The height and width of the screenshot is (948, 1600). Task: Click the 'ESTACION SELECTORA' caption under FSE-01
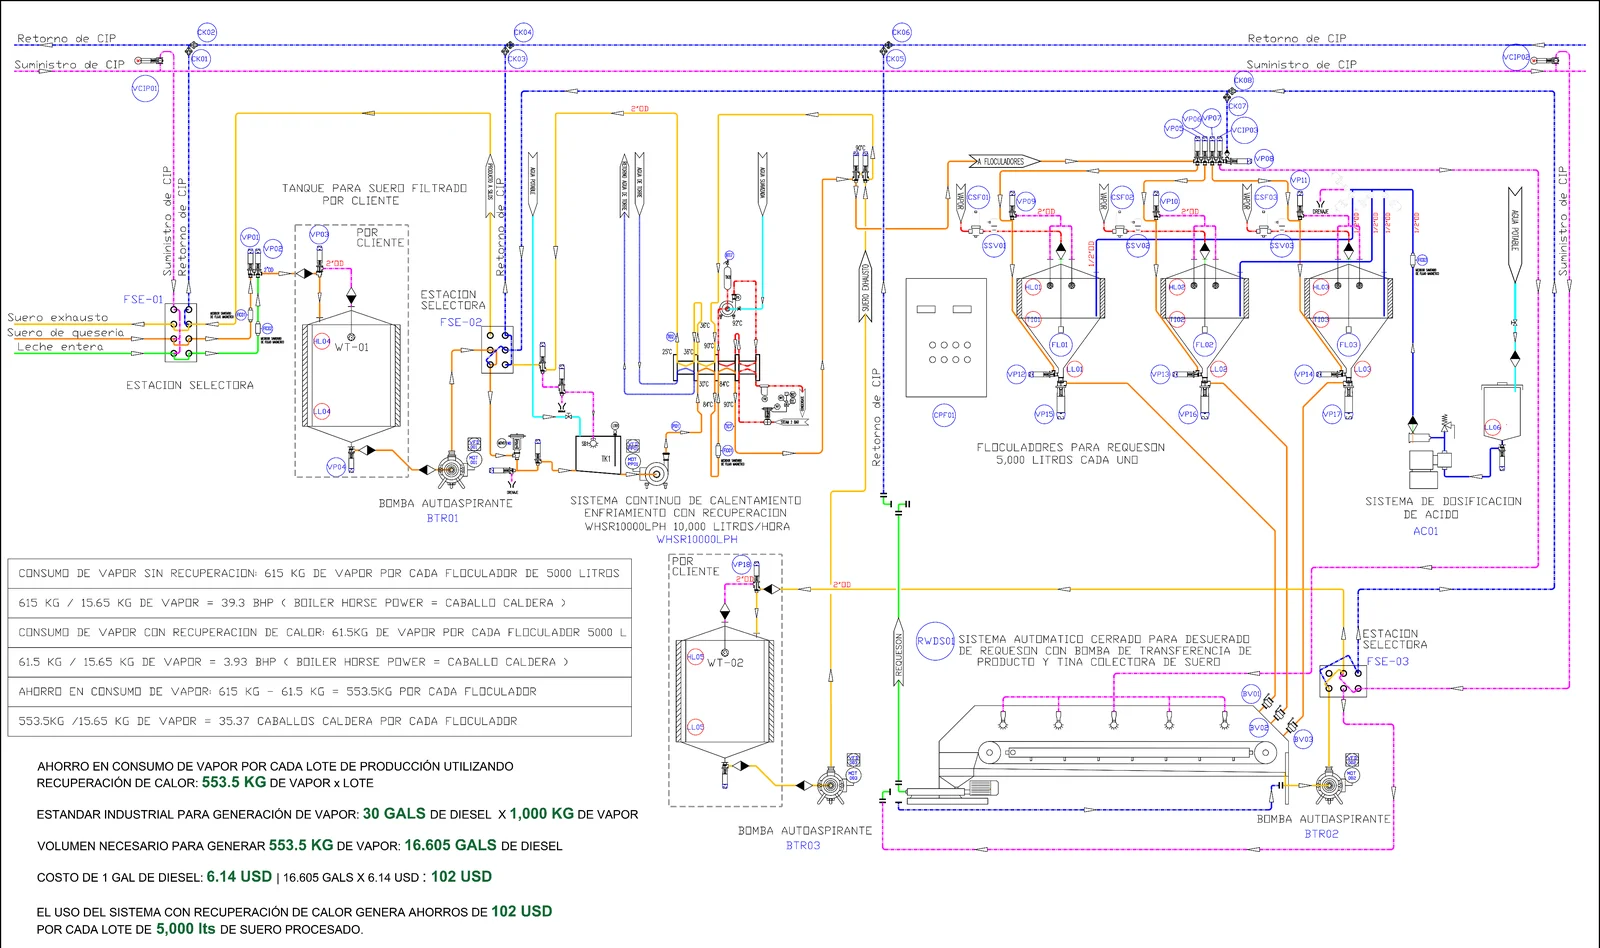pos(190,385)
